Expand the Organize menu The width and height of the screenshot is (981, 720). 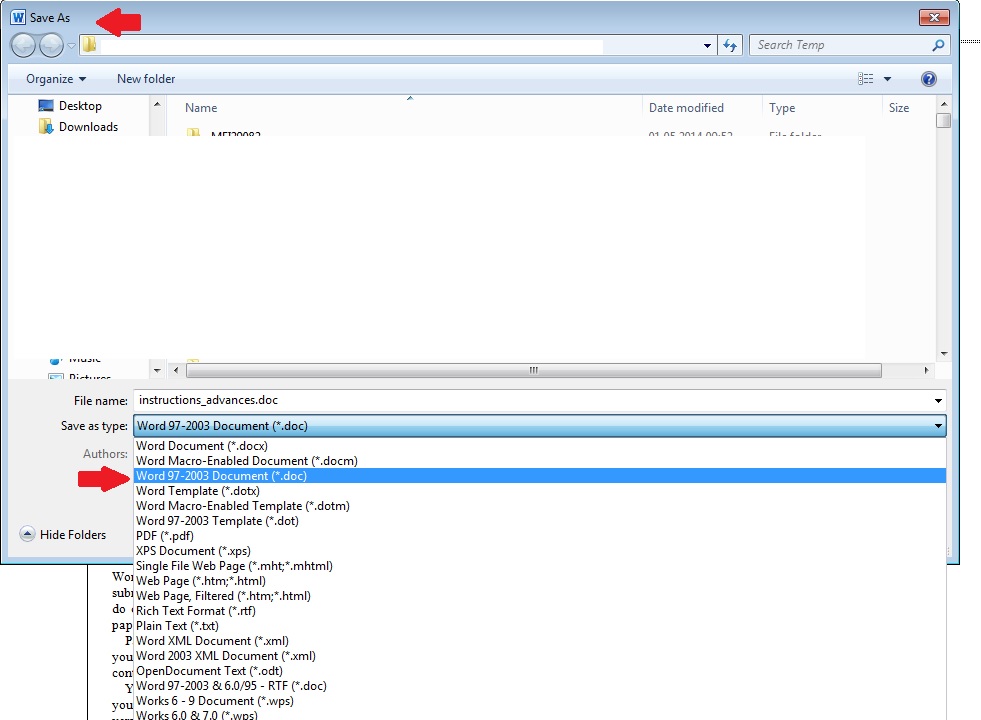[x=56, y=79]
